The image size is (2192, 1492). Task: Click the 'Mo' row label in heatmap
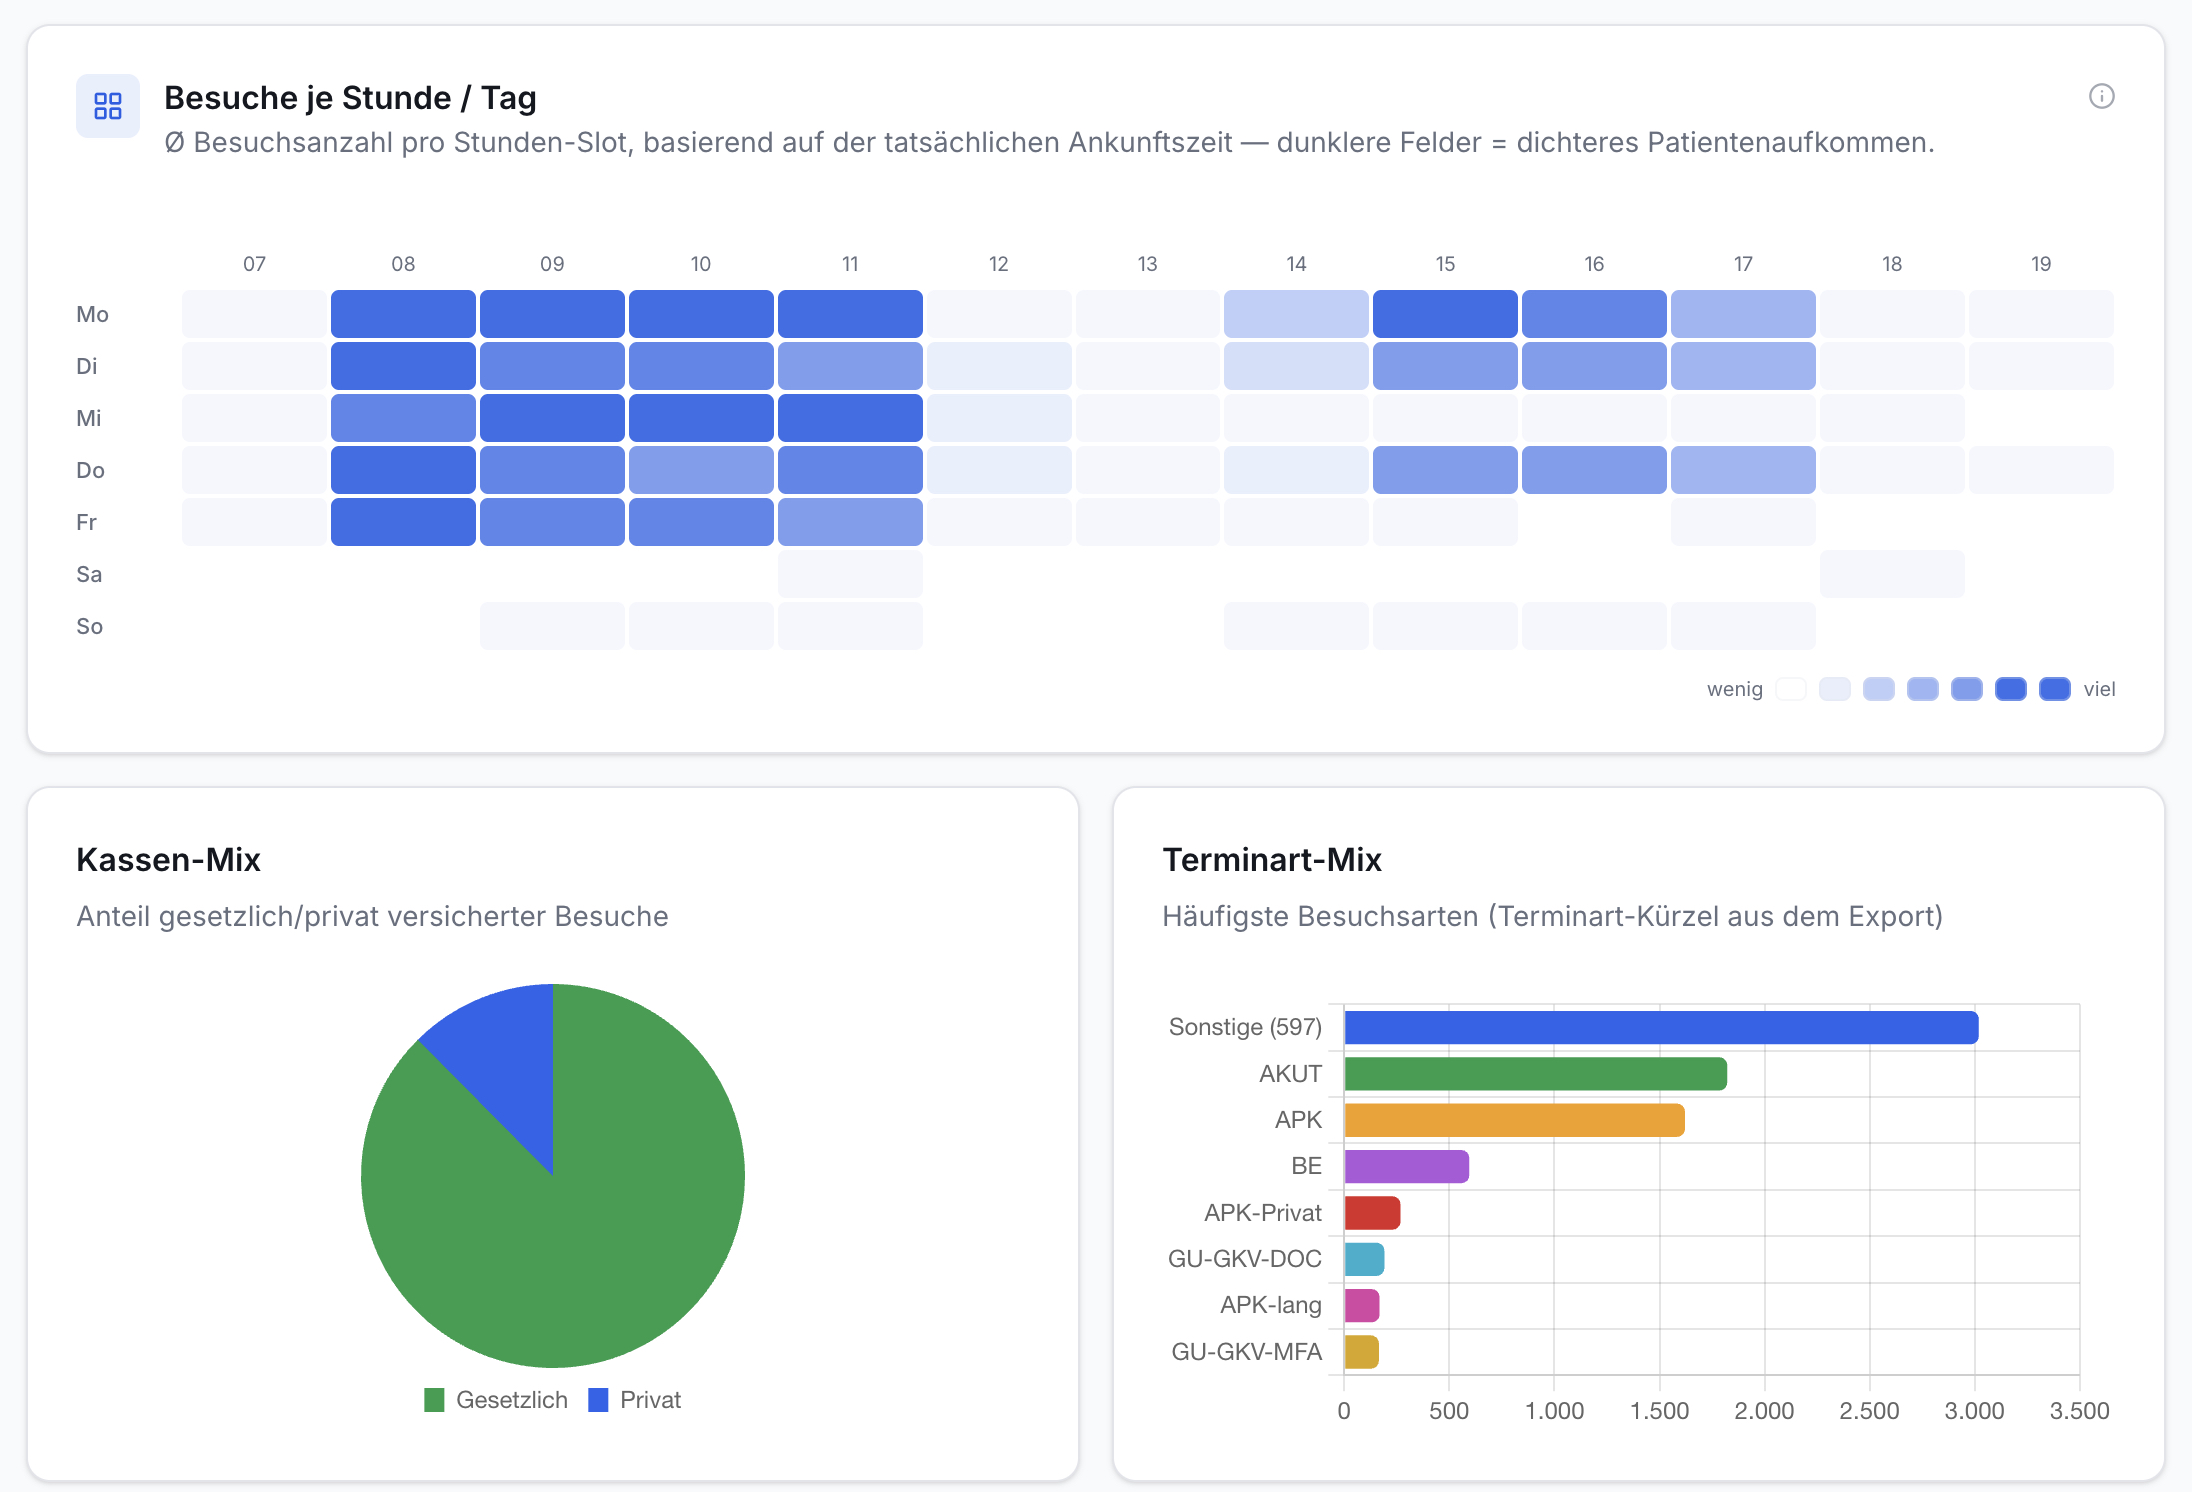tap(92, 314)
